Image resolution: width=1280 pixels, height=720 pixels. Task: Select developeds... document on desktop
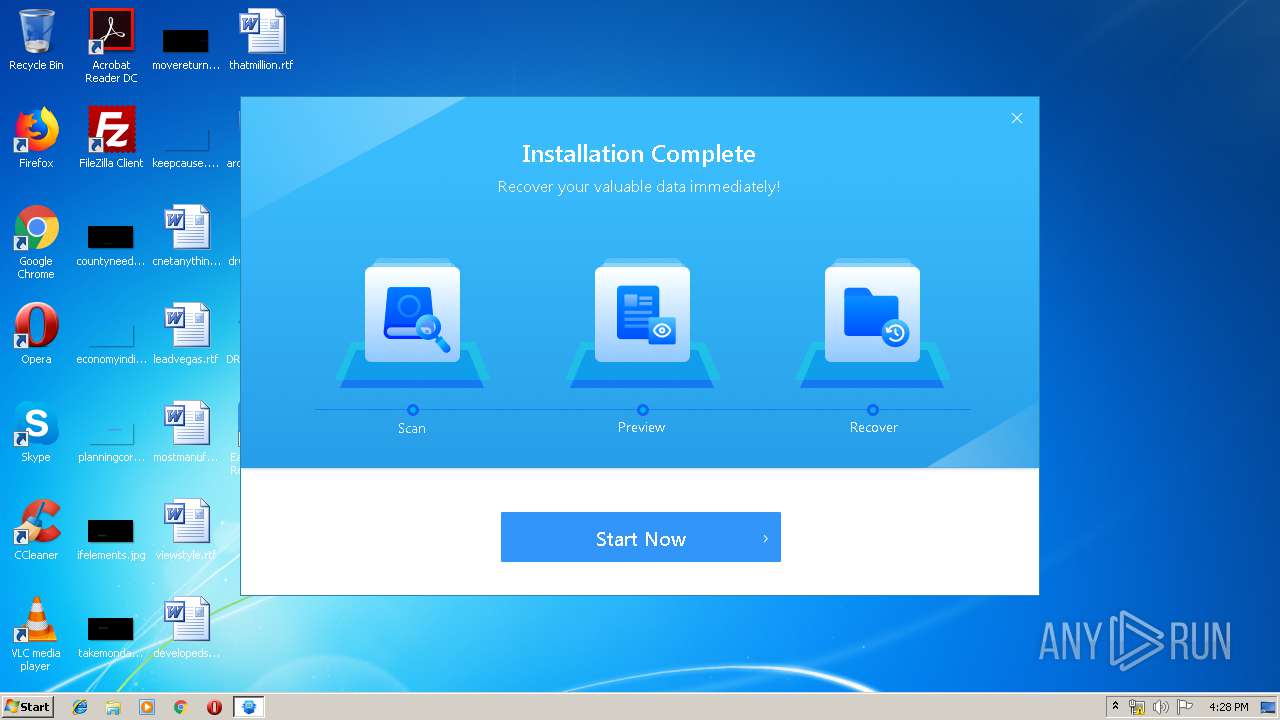tap(186, 628)
